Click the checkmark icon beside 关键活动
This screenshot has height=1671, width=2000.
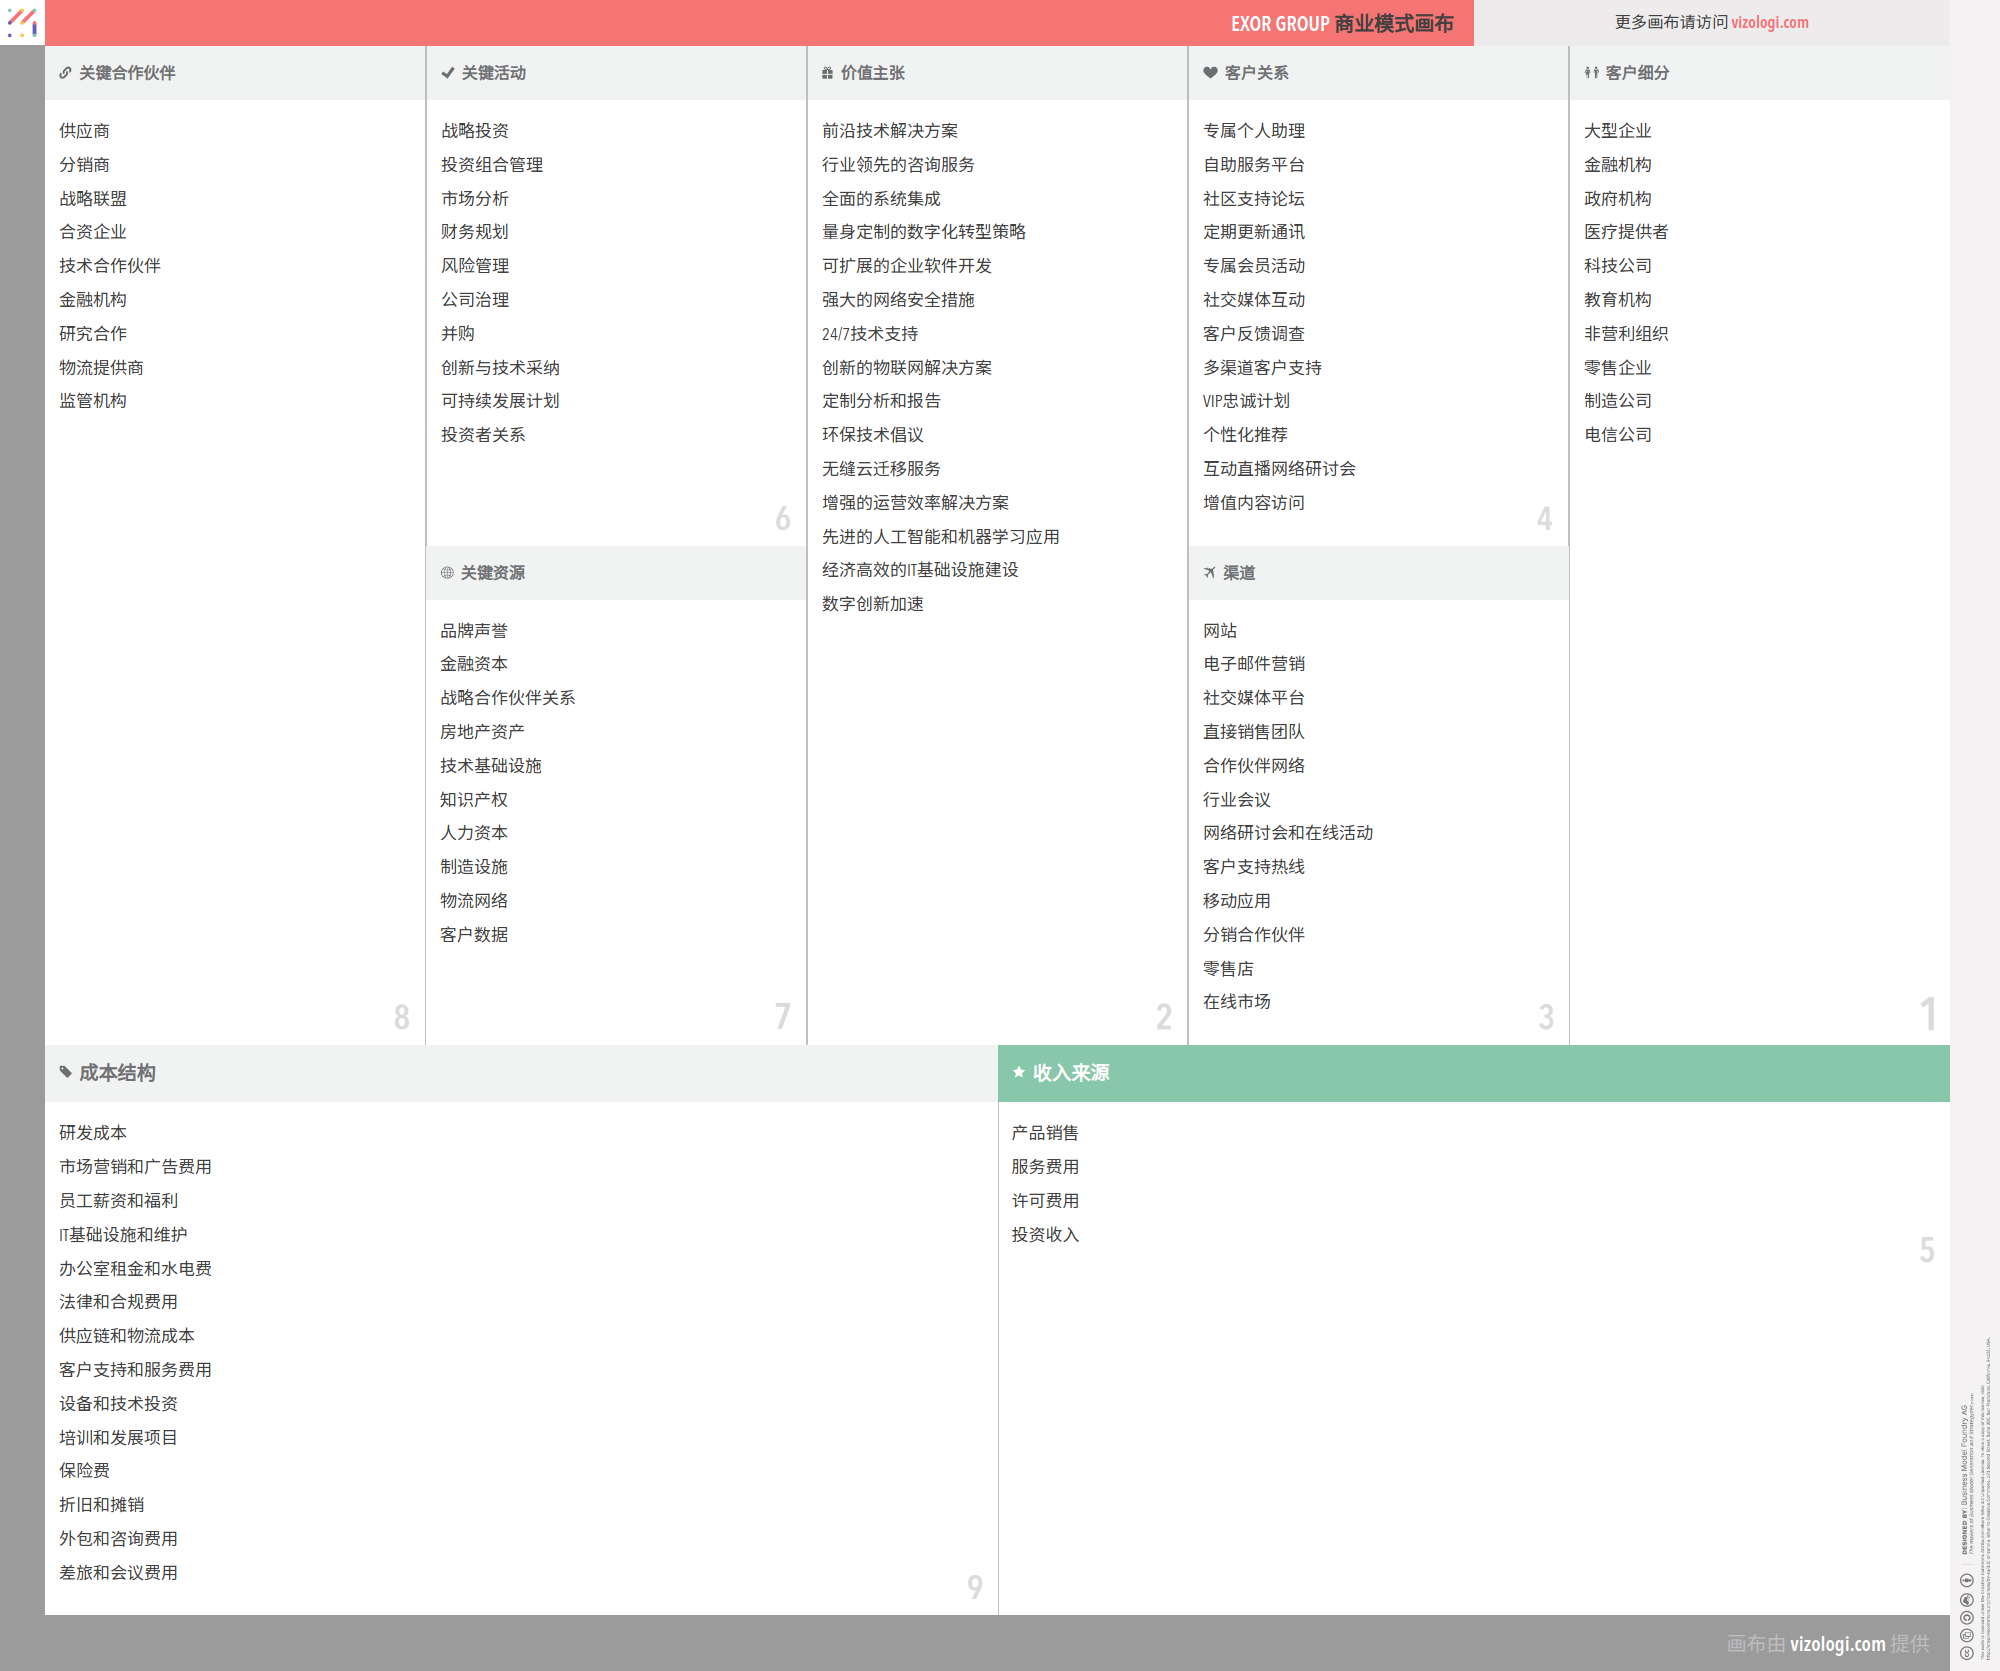click(x=447, y=73)
